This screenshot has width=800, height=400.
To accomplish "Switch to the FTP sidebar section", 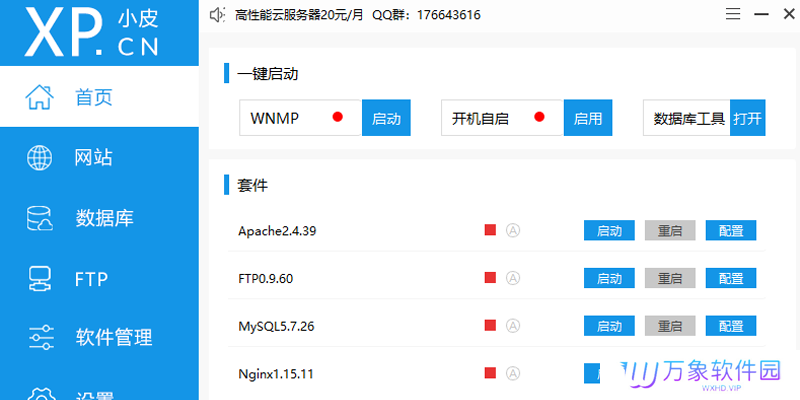I will click(x=99, y=279).
